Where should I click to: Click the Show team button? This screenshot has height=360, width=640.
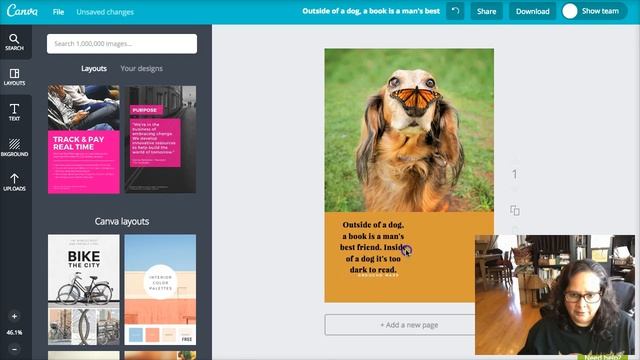tap(594, 11)
